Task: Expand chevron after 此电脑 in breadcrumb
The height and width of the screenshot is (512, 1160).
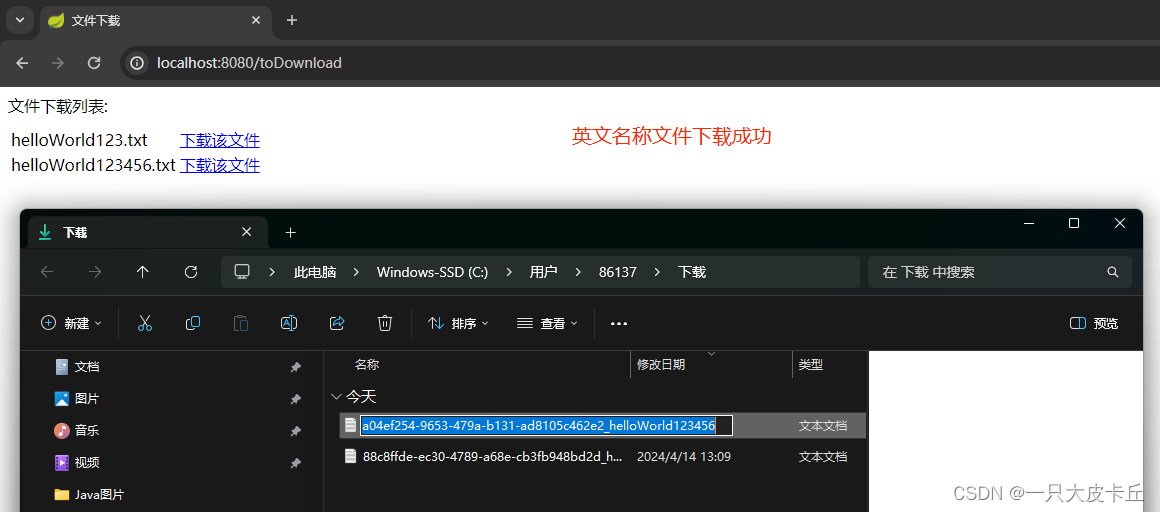Action: pyautogui.click(x=357, y=272)
